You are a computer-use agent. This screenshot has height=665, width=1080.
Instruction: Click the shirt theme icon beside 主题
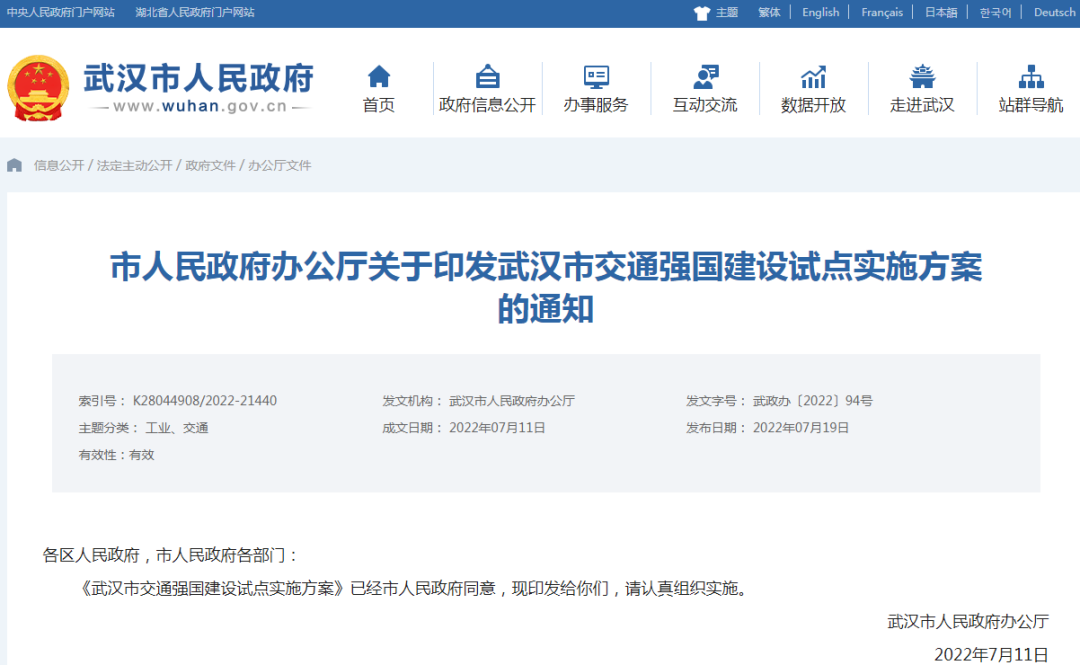(x=701, y=13)
